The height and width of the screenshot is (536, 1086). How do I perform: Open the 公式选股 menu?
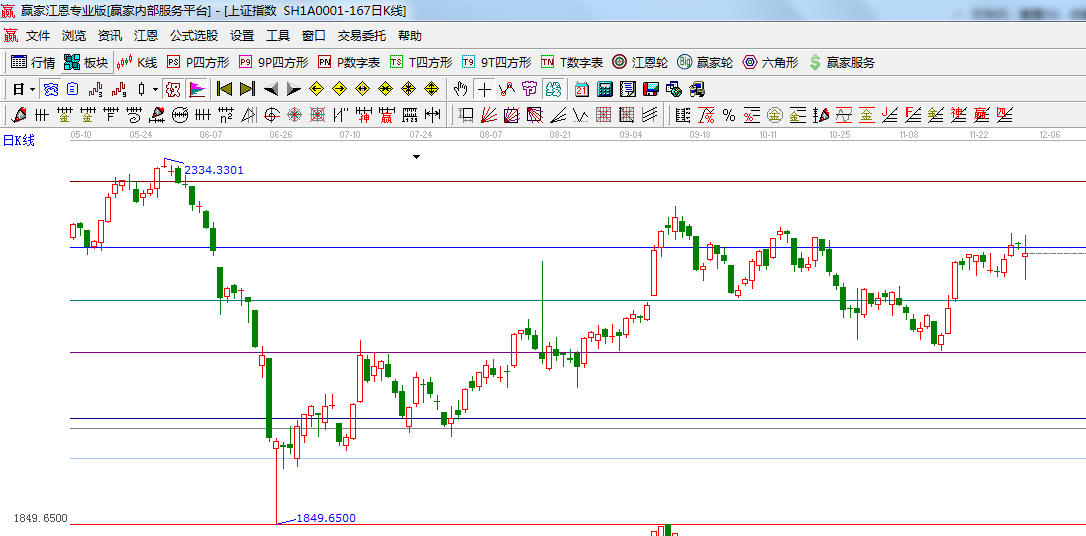(193, 35)
